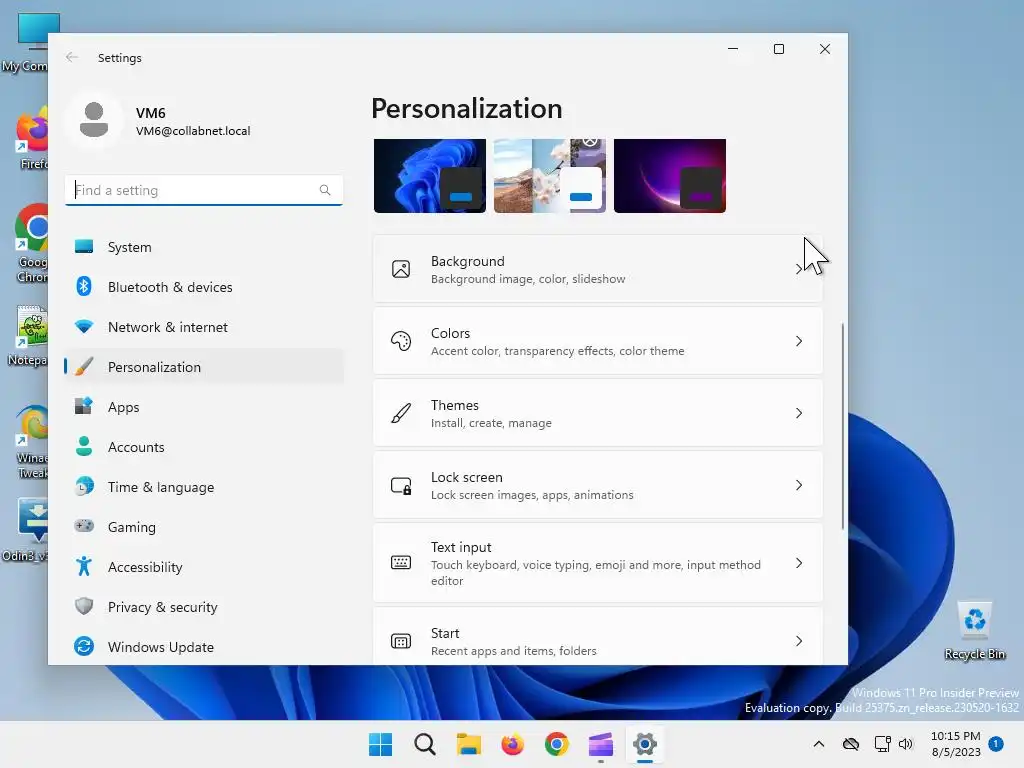Click the System monitor icon in the sidebar
The height and width of the screenshot is (768, 1024).
pyautogui.click(x=84, y=247)
